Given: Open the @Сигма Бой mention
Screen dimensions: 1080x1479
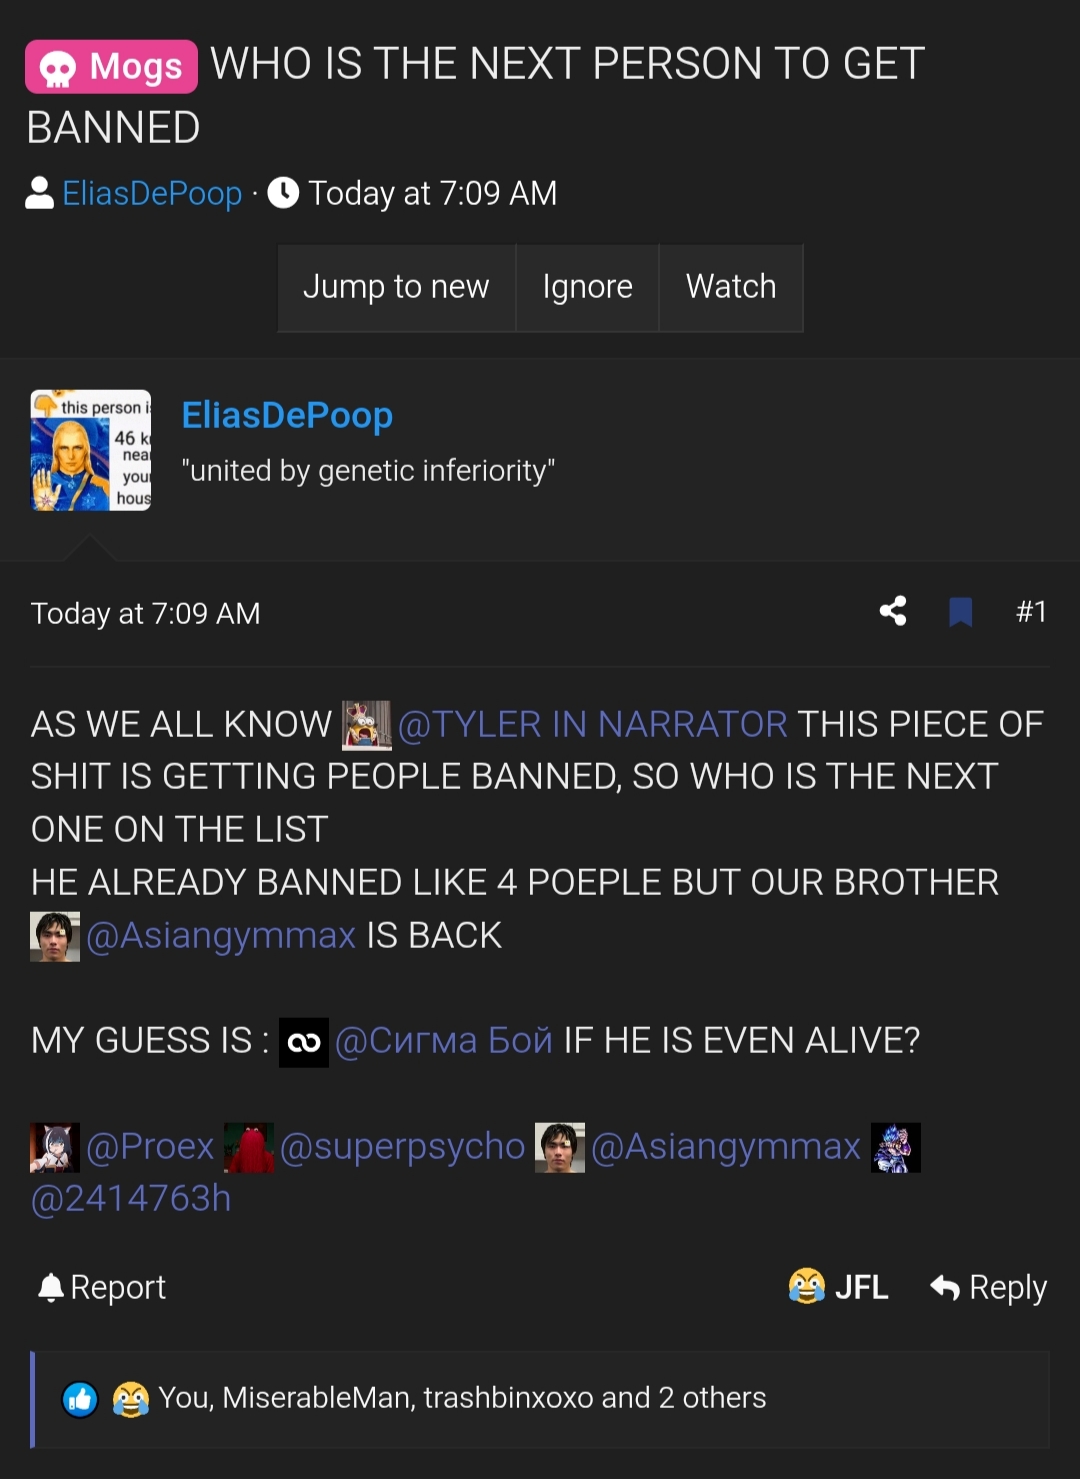Looking at the screenshot, I should 443,1041.
